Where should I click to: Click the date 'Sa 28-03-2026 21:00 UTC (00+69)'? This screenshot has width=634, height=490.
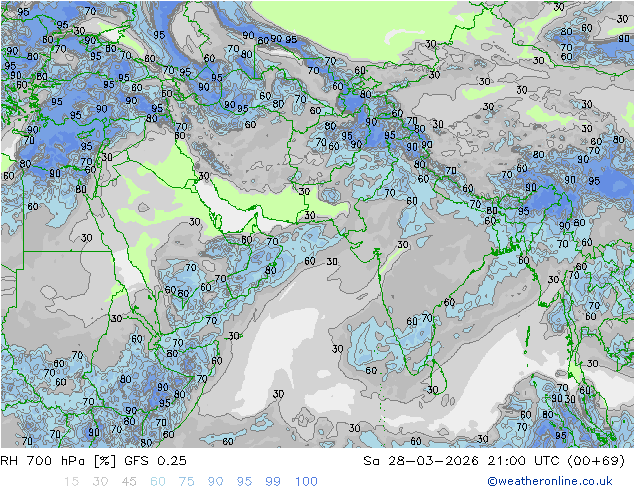point(494,460)
